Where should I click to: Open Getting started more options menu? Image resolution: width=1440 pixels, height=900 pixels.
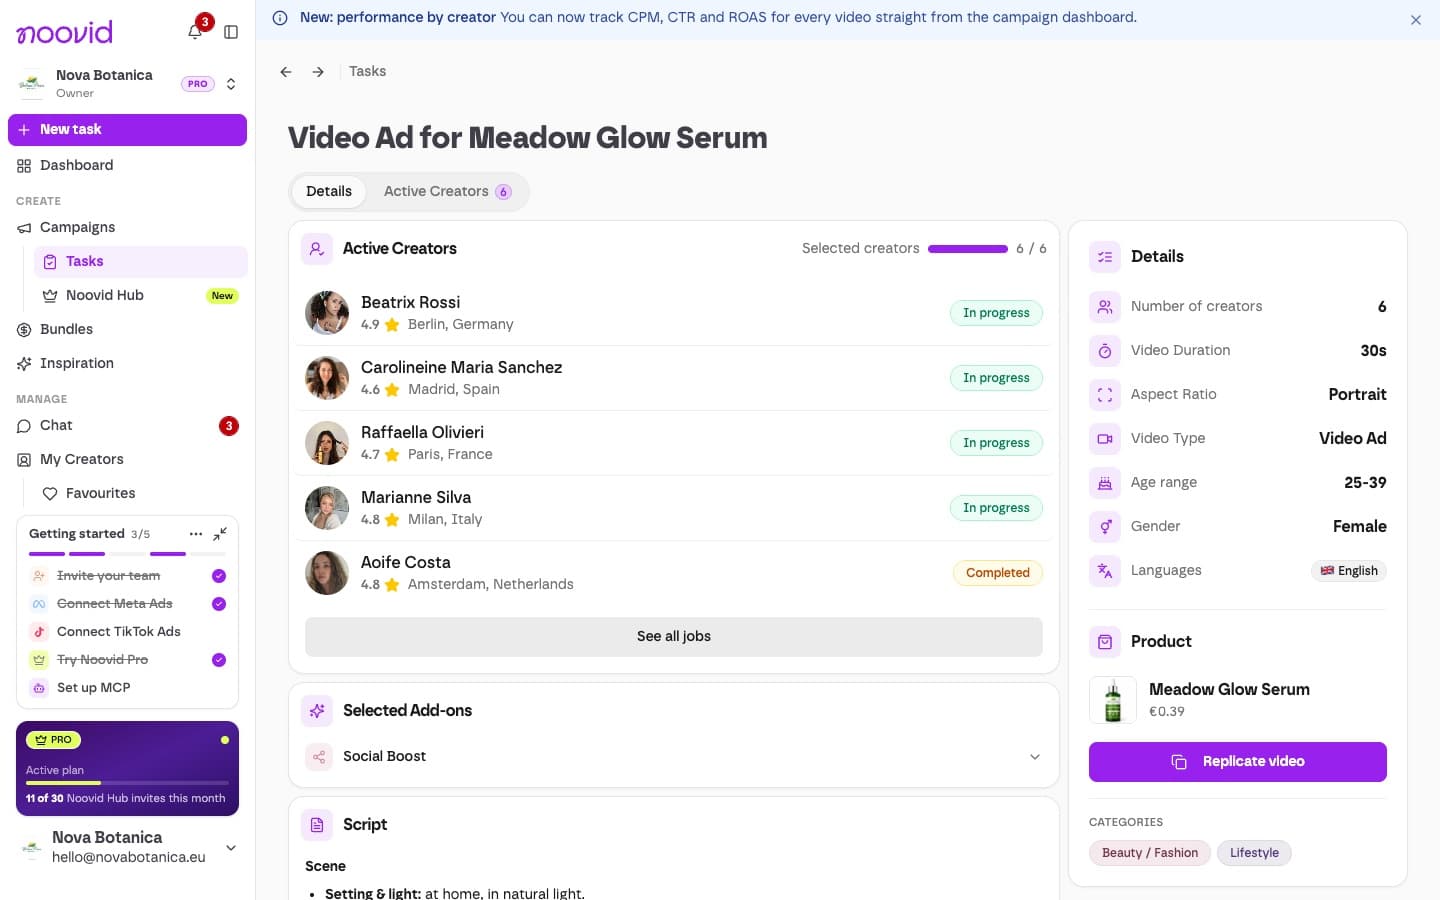click(196, 534)
